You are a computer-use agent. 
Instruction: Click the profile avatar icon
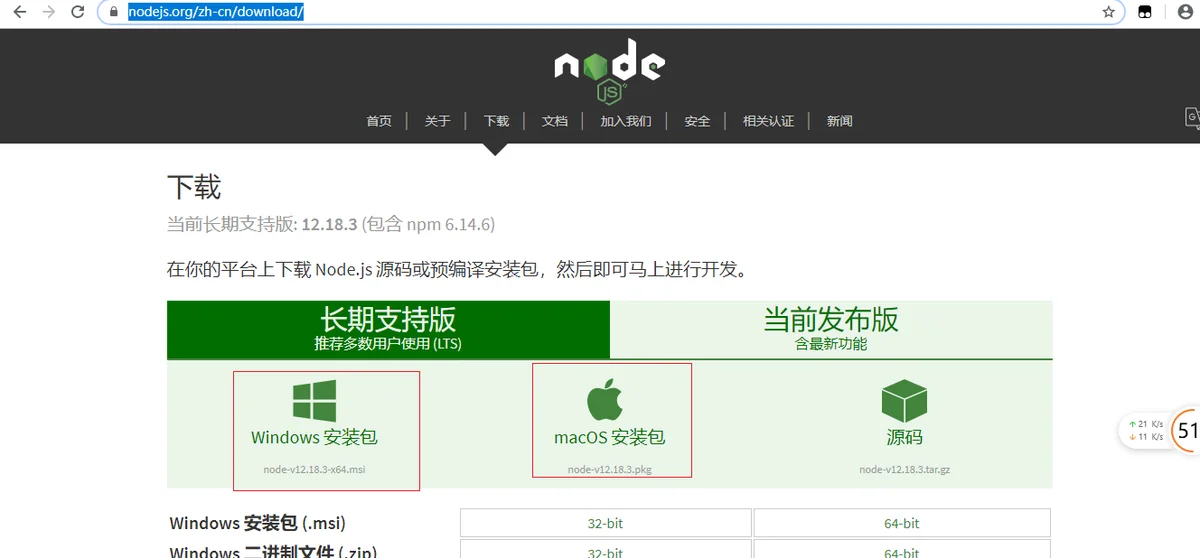point(1185,12)
